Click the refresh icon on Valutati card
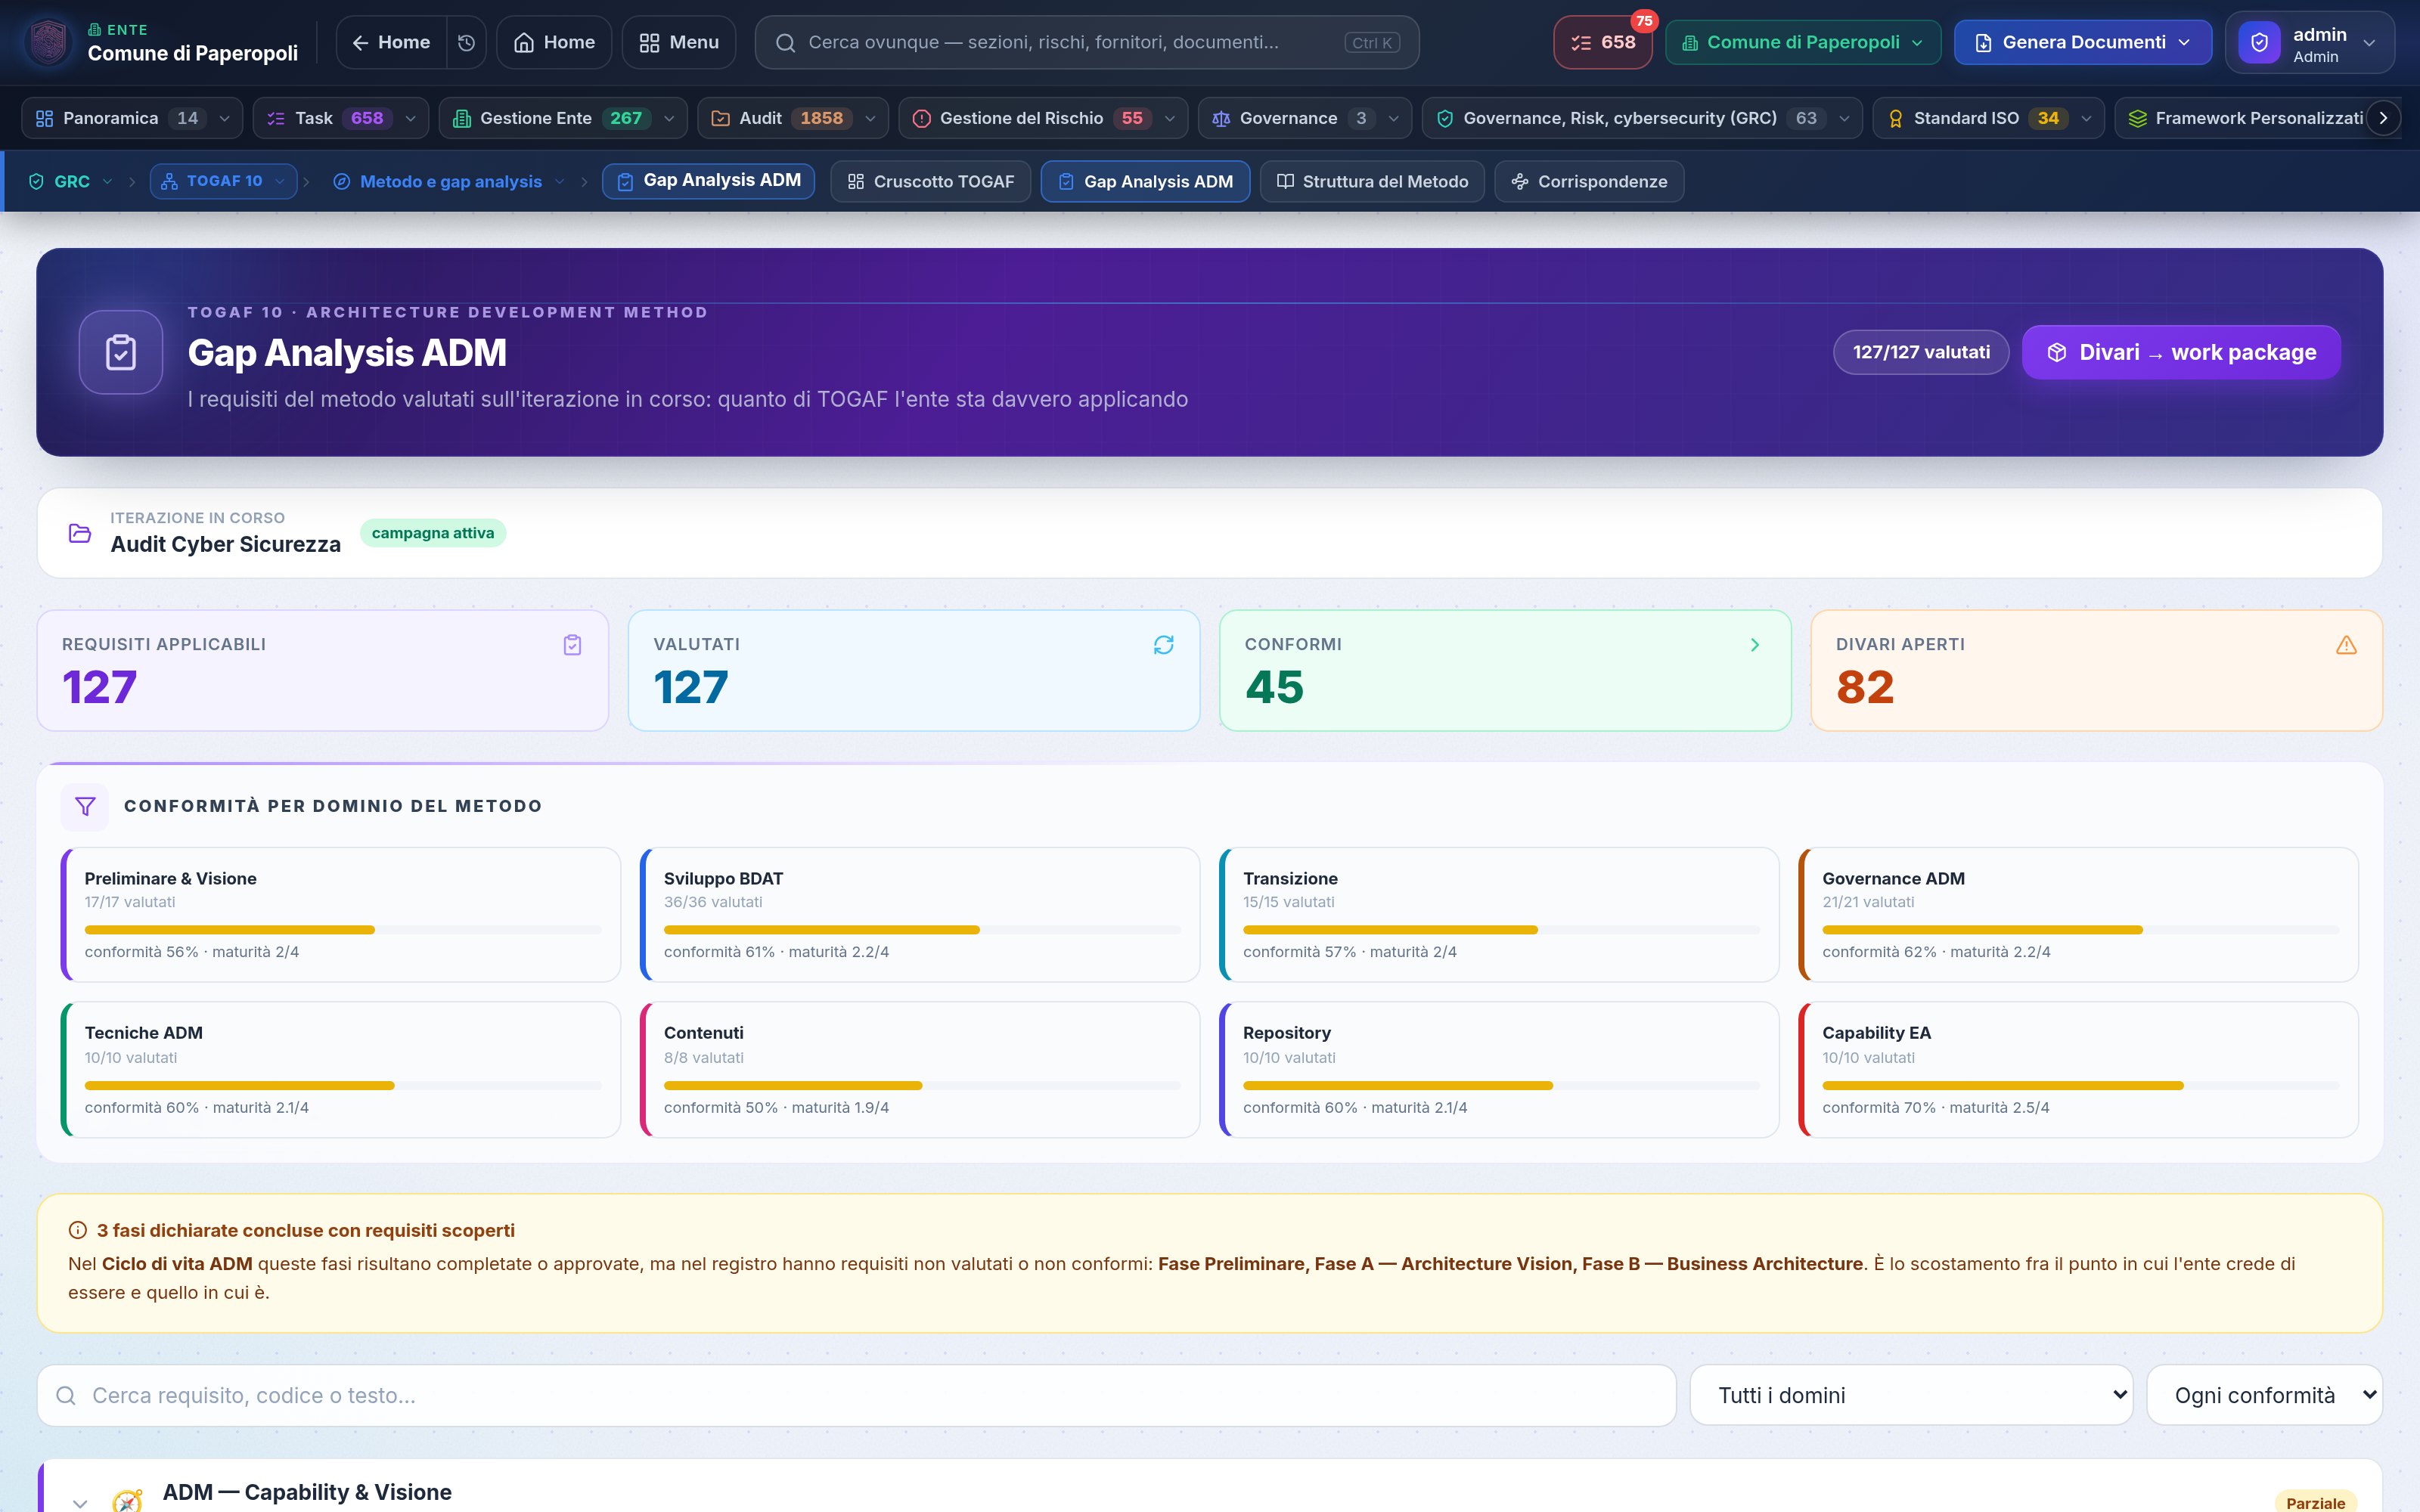Image resolution: width=2420 pixels, height=1512 pixels. [1163, 645]
